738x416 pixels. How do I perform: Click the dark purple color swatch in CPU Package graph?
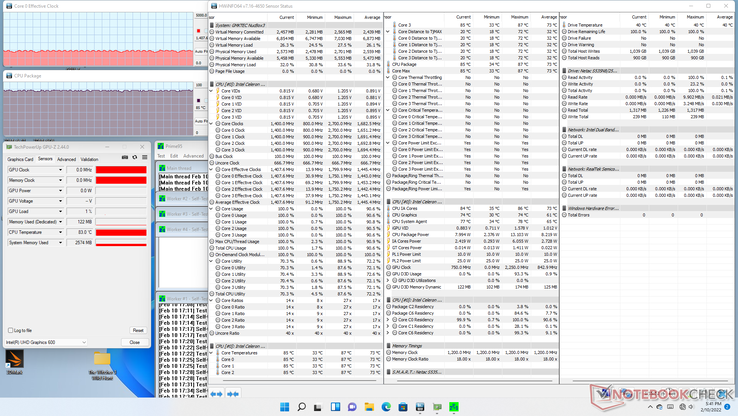click(198, 100)
